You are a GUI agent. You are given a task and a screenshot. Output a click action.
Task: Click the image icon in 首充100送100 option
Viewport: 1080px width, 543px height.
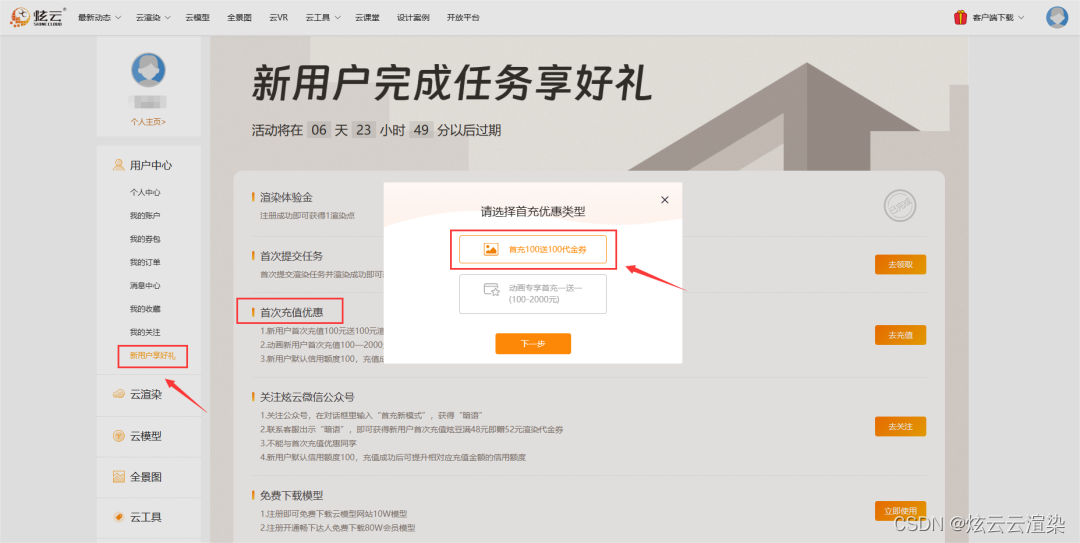[x=491, y=249]
